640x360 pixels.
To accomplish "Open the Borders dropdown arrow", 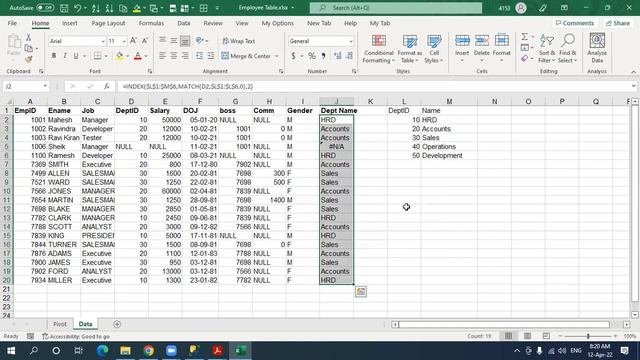I will [x=106, y=56].
